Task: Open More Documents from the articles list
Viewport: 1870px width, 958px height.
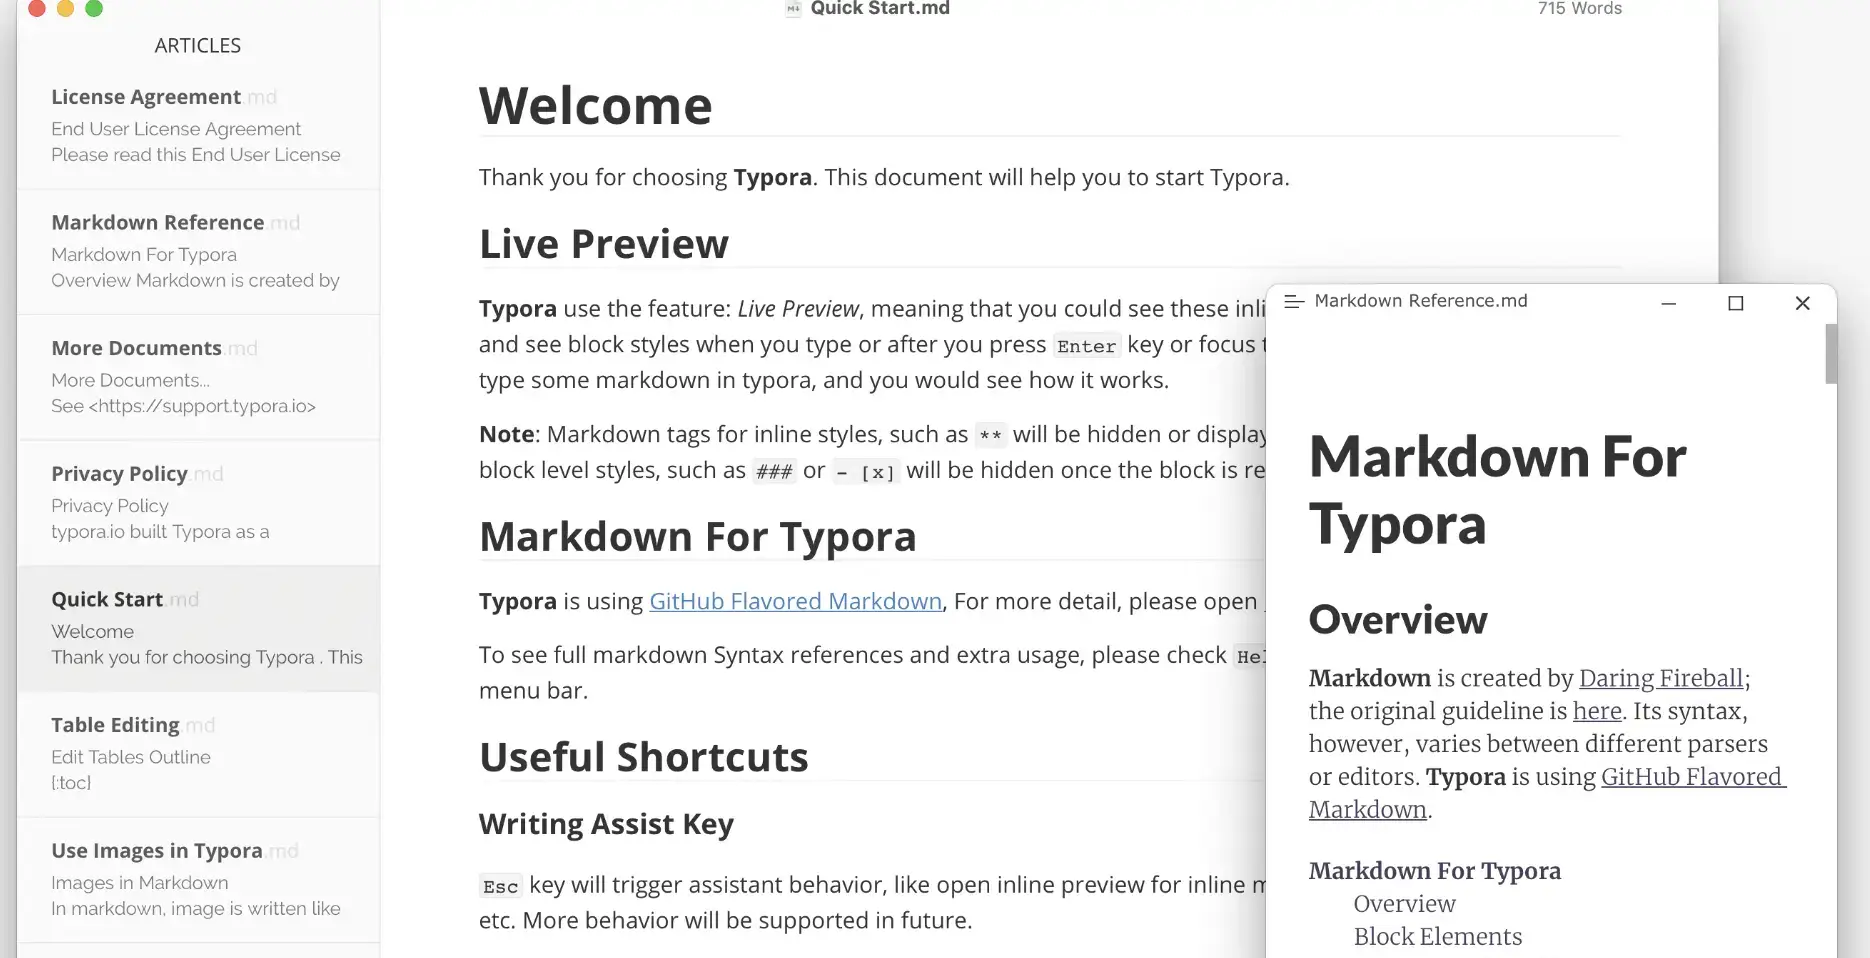Action: click(x=136, y=347)
